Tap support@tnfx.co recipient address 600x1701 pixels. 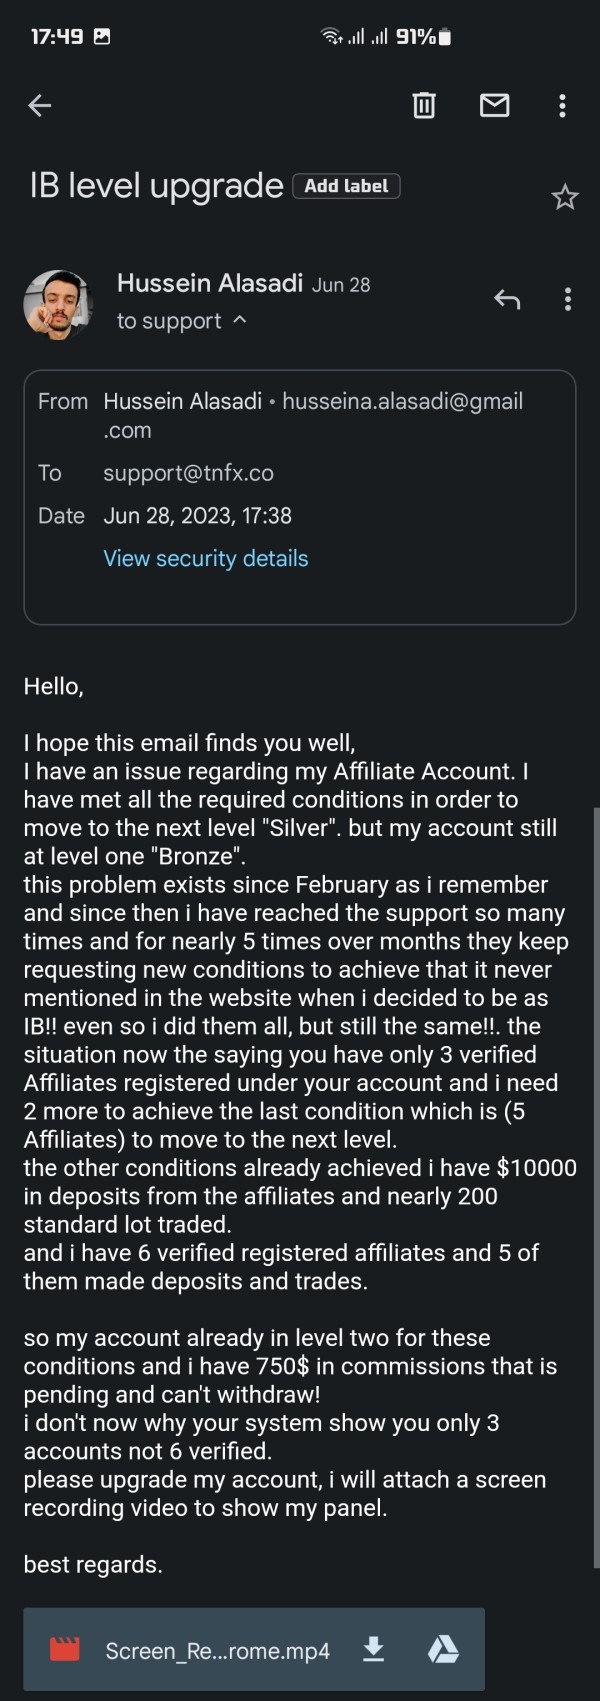188,473
